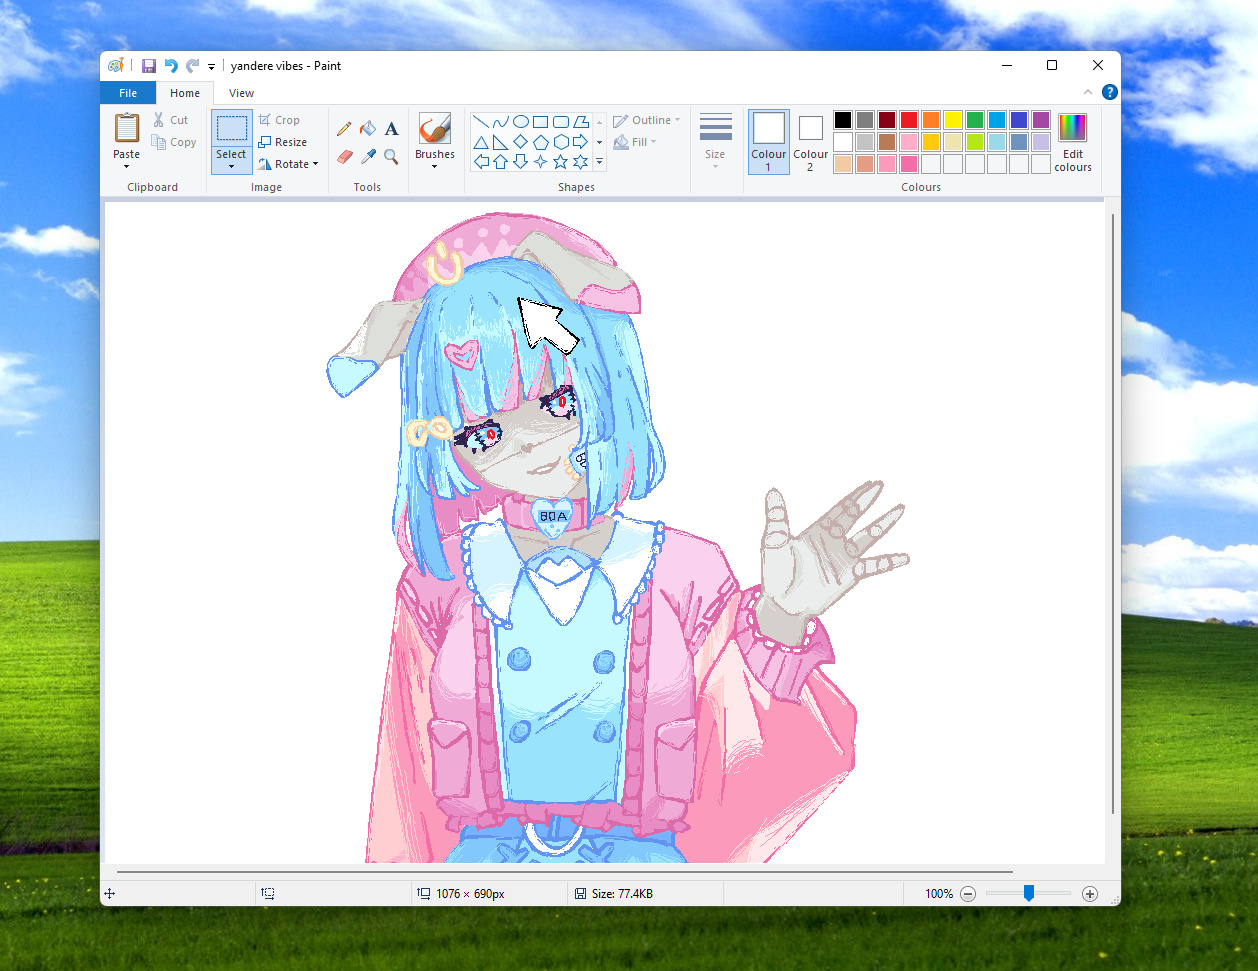Image resolution: width=1258 pixels, height=971 pixels.
Task: Activate the Eraser tool
Action: [344, 157]
